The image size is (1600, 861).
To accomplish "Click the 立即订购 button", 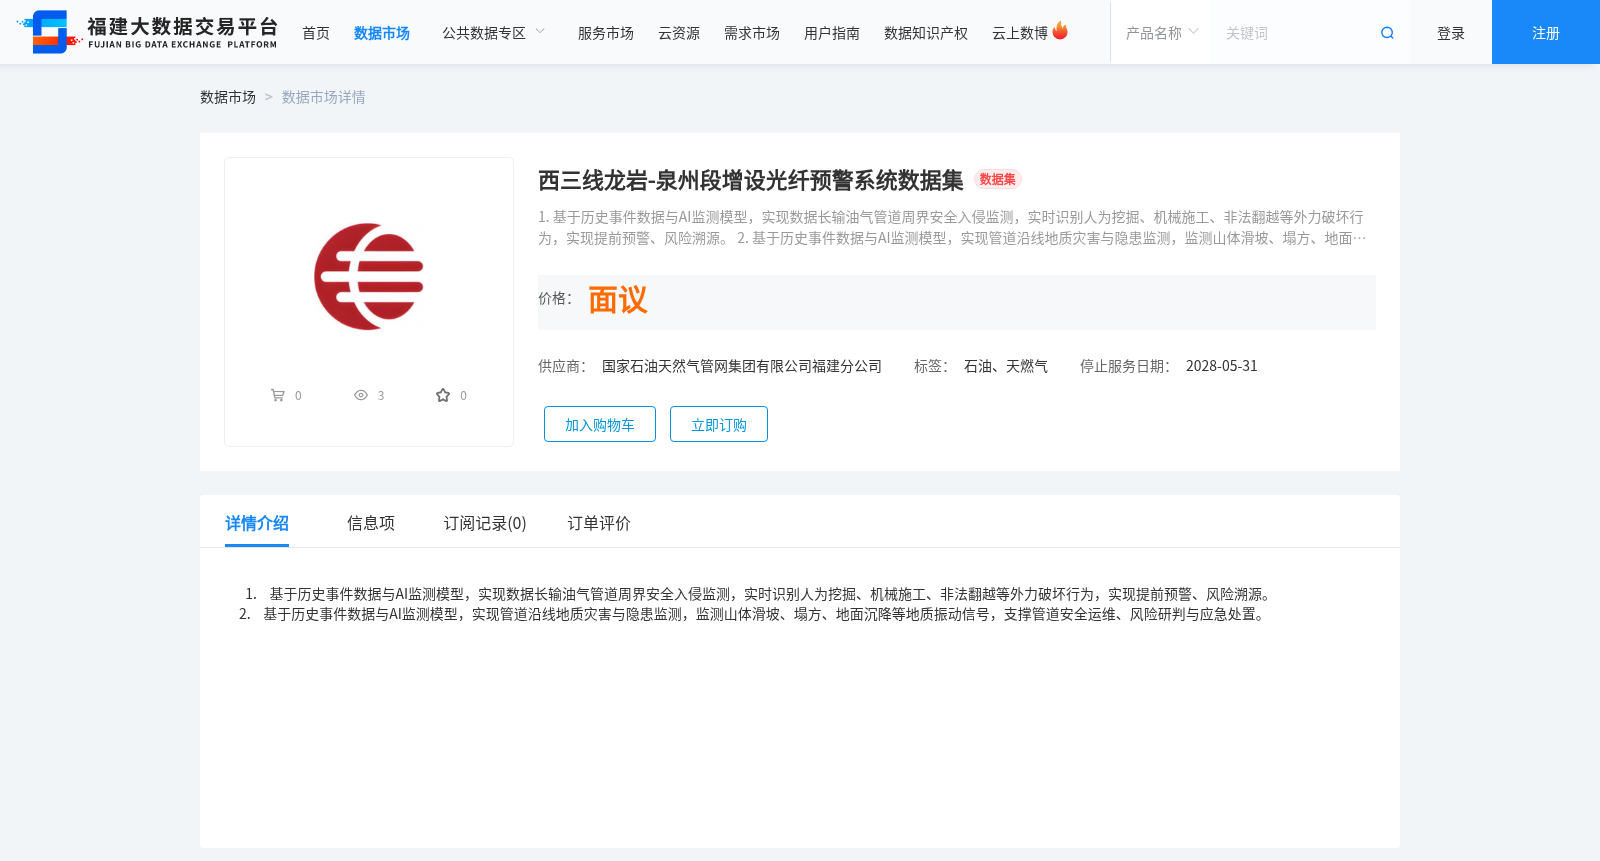I will [x=719, y=424].
